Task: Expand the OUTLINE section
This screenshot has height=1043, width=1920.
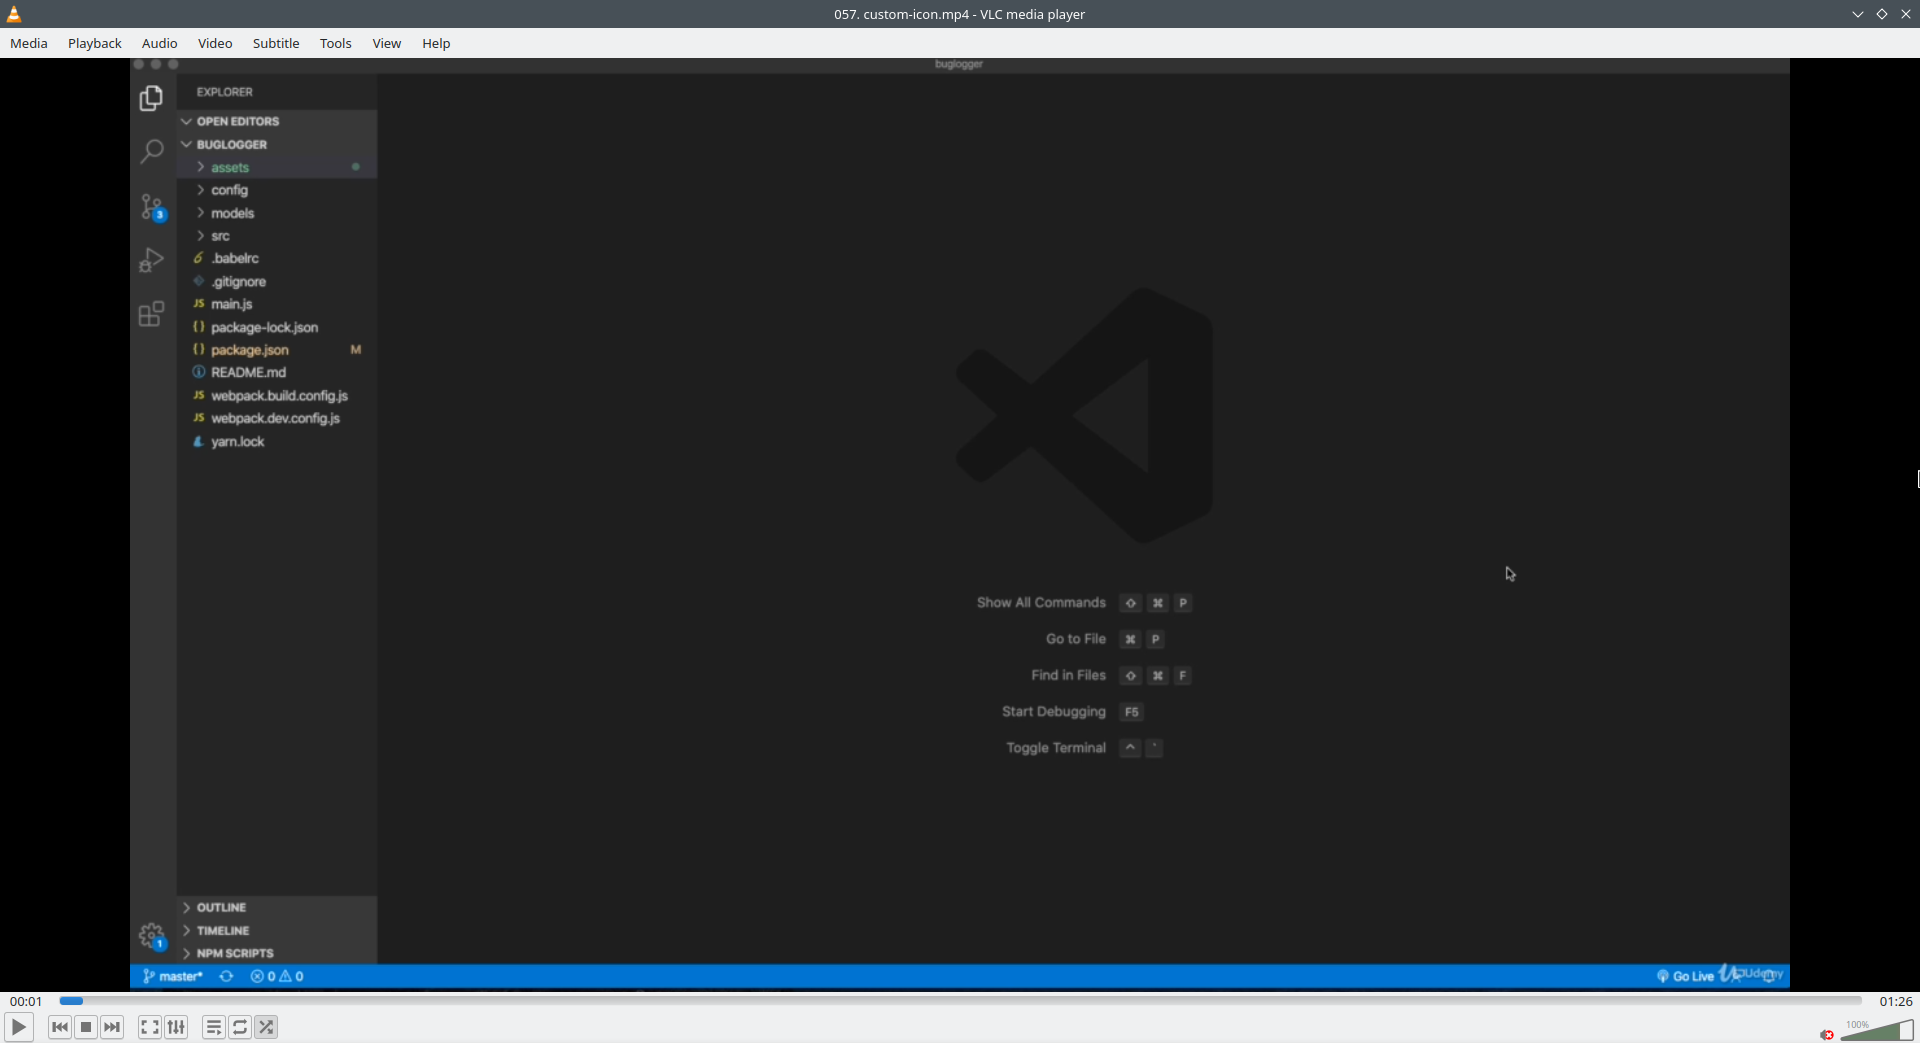Action: coord(277,907)
